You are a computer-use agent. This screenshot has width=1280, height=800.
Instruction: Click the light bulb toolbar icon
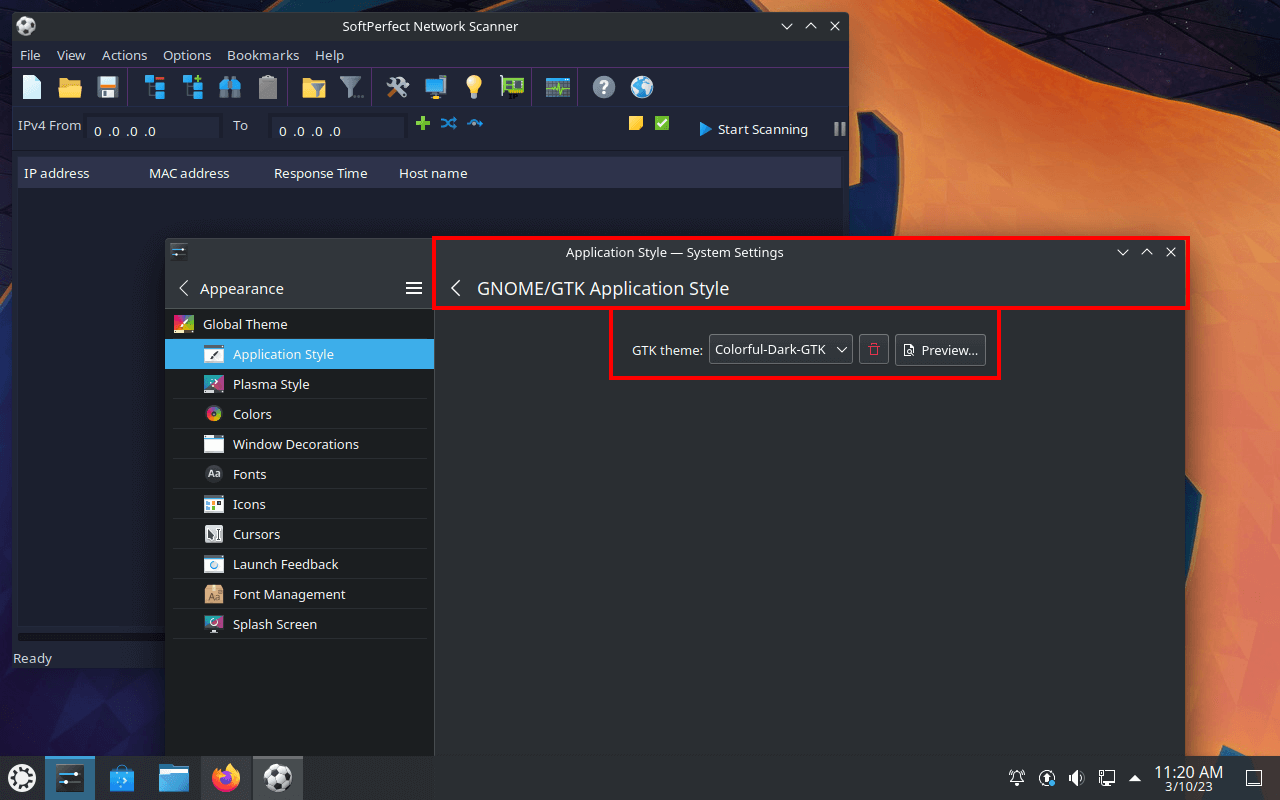click(x=474, y=87)
